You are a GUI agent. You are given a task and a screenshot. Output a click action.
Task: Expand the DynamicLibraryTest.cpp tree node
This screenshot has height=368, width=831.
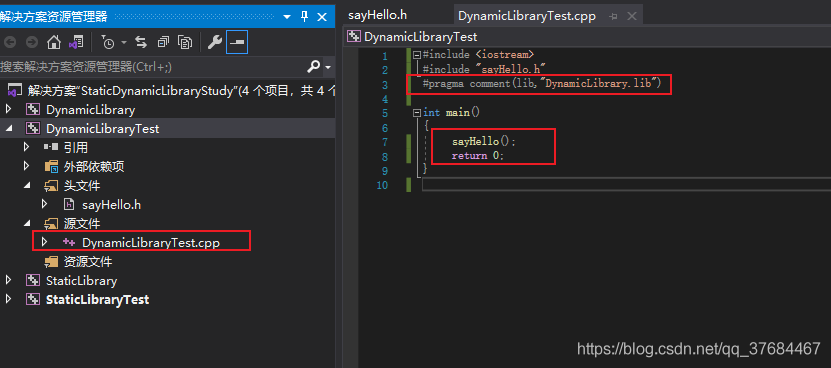tap(45, 242)
